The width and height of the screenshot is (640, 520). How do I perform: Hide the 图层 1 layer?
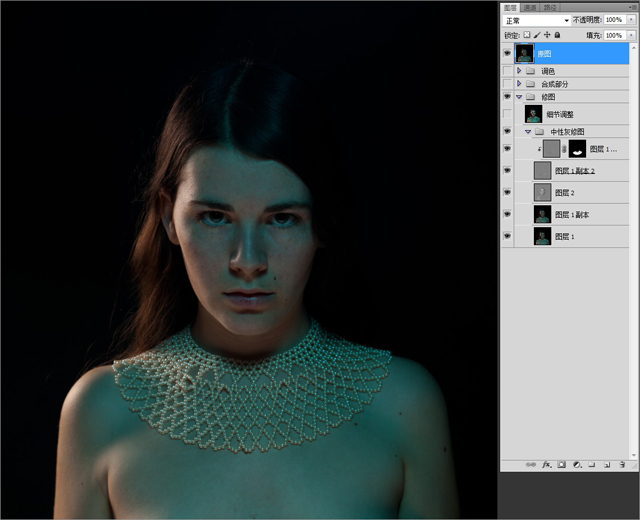pos(507,237)
